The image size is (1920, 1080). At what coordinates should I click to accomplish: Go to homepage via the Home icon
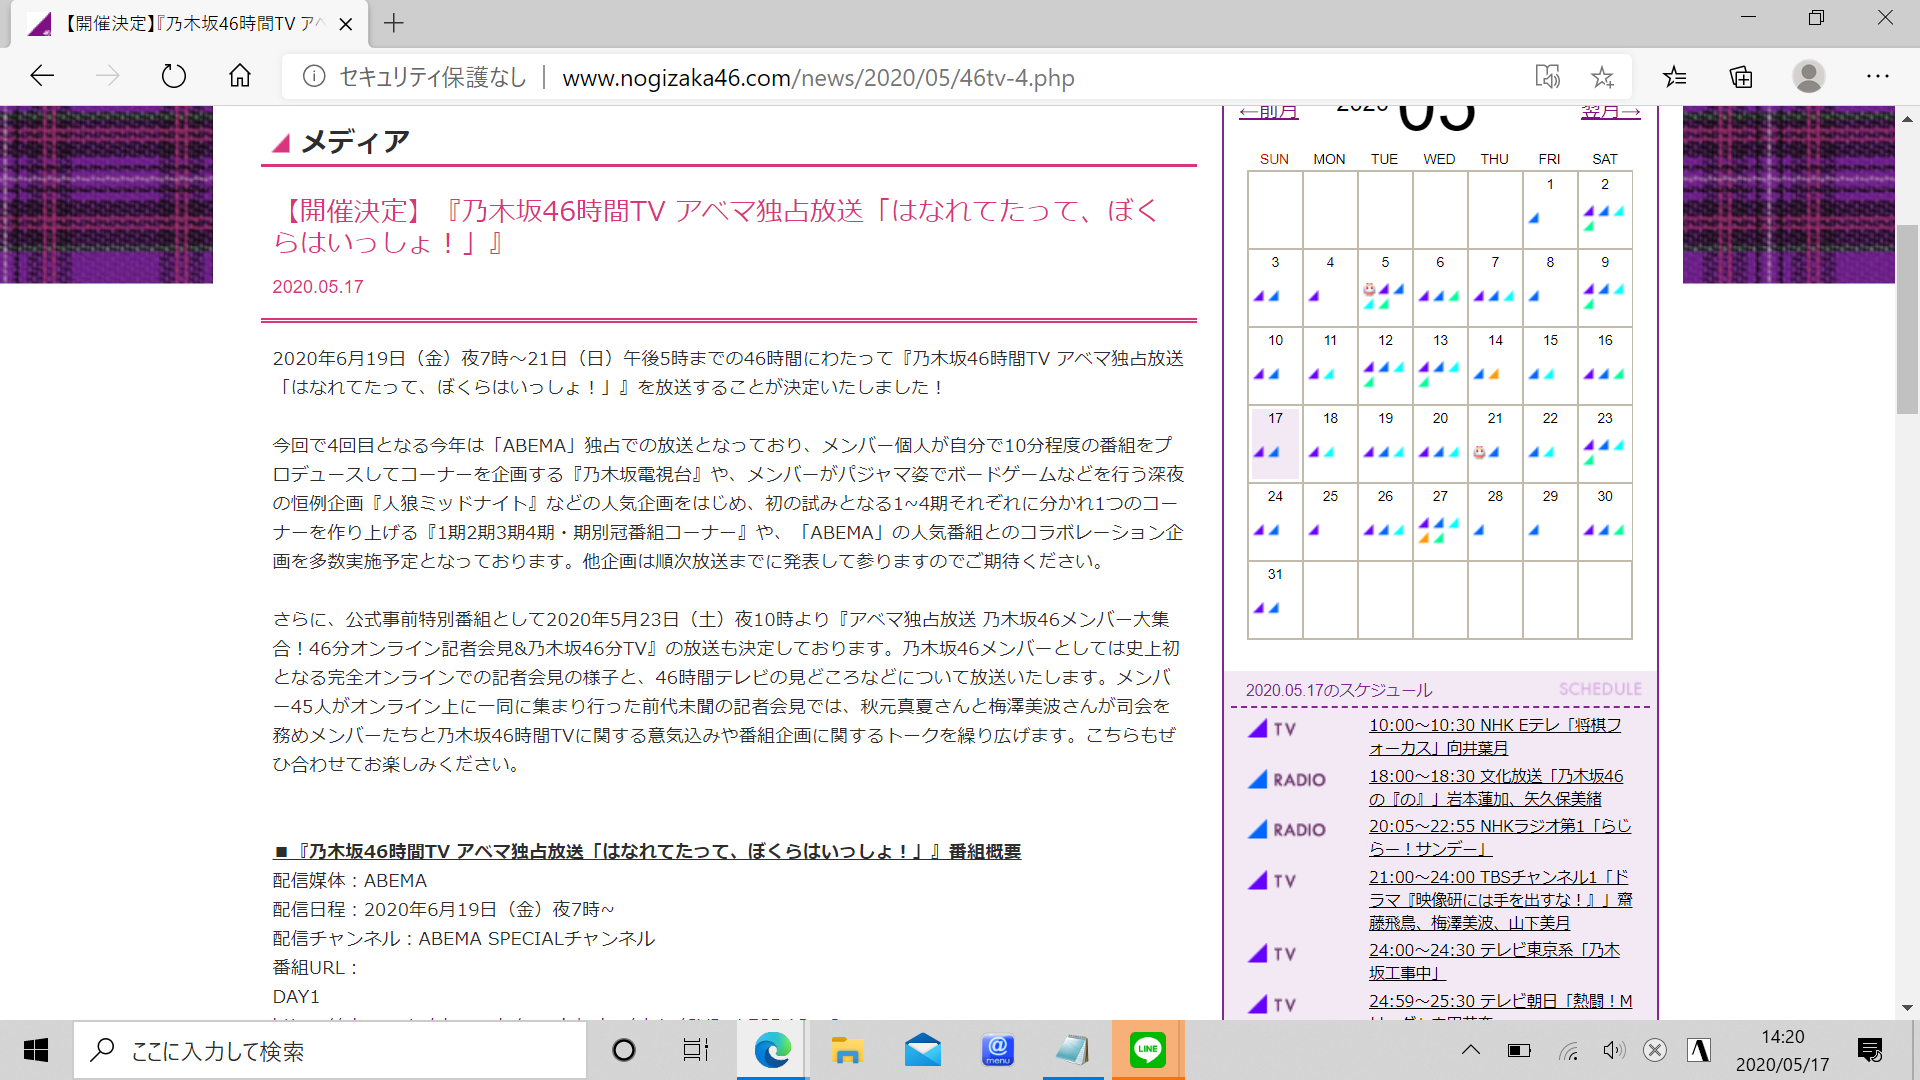[239, 76]
